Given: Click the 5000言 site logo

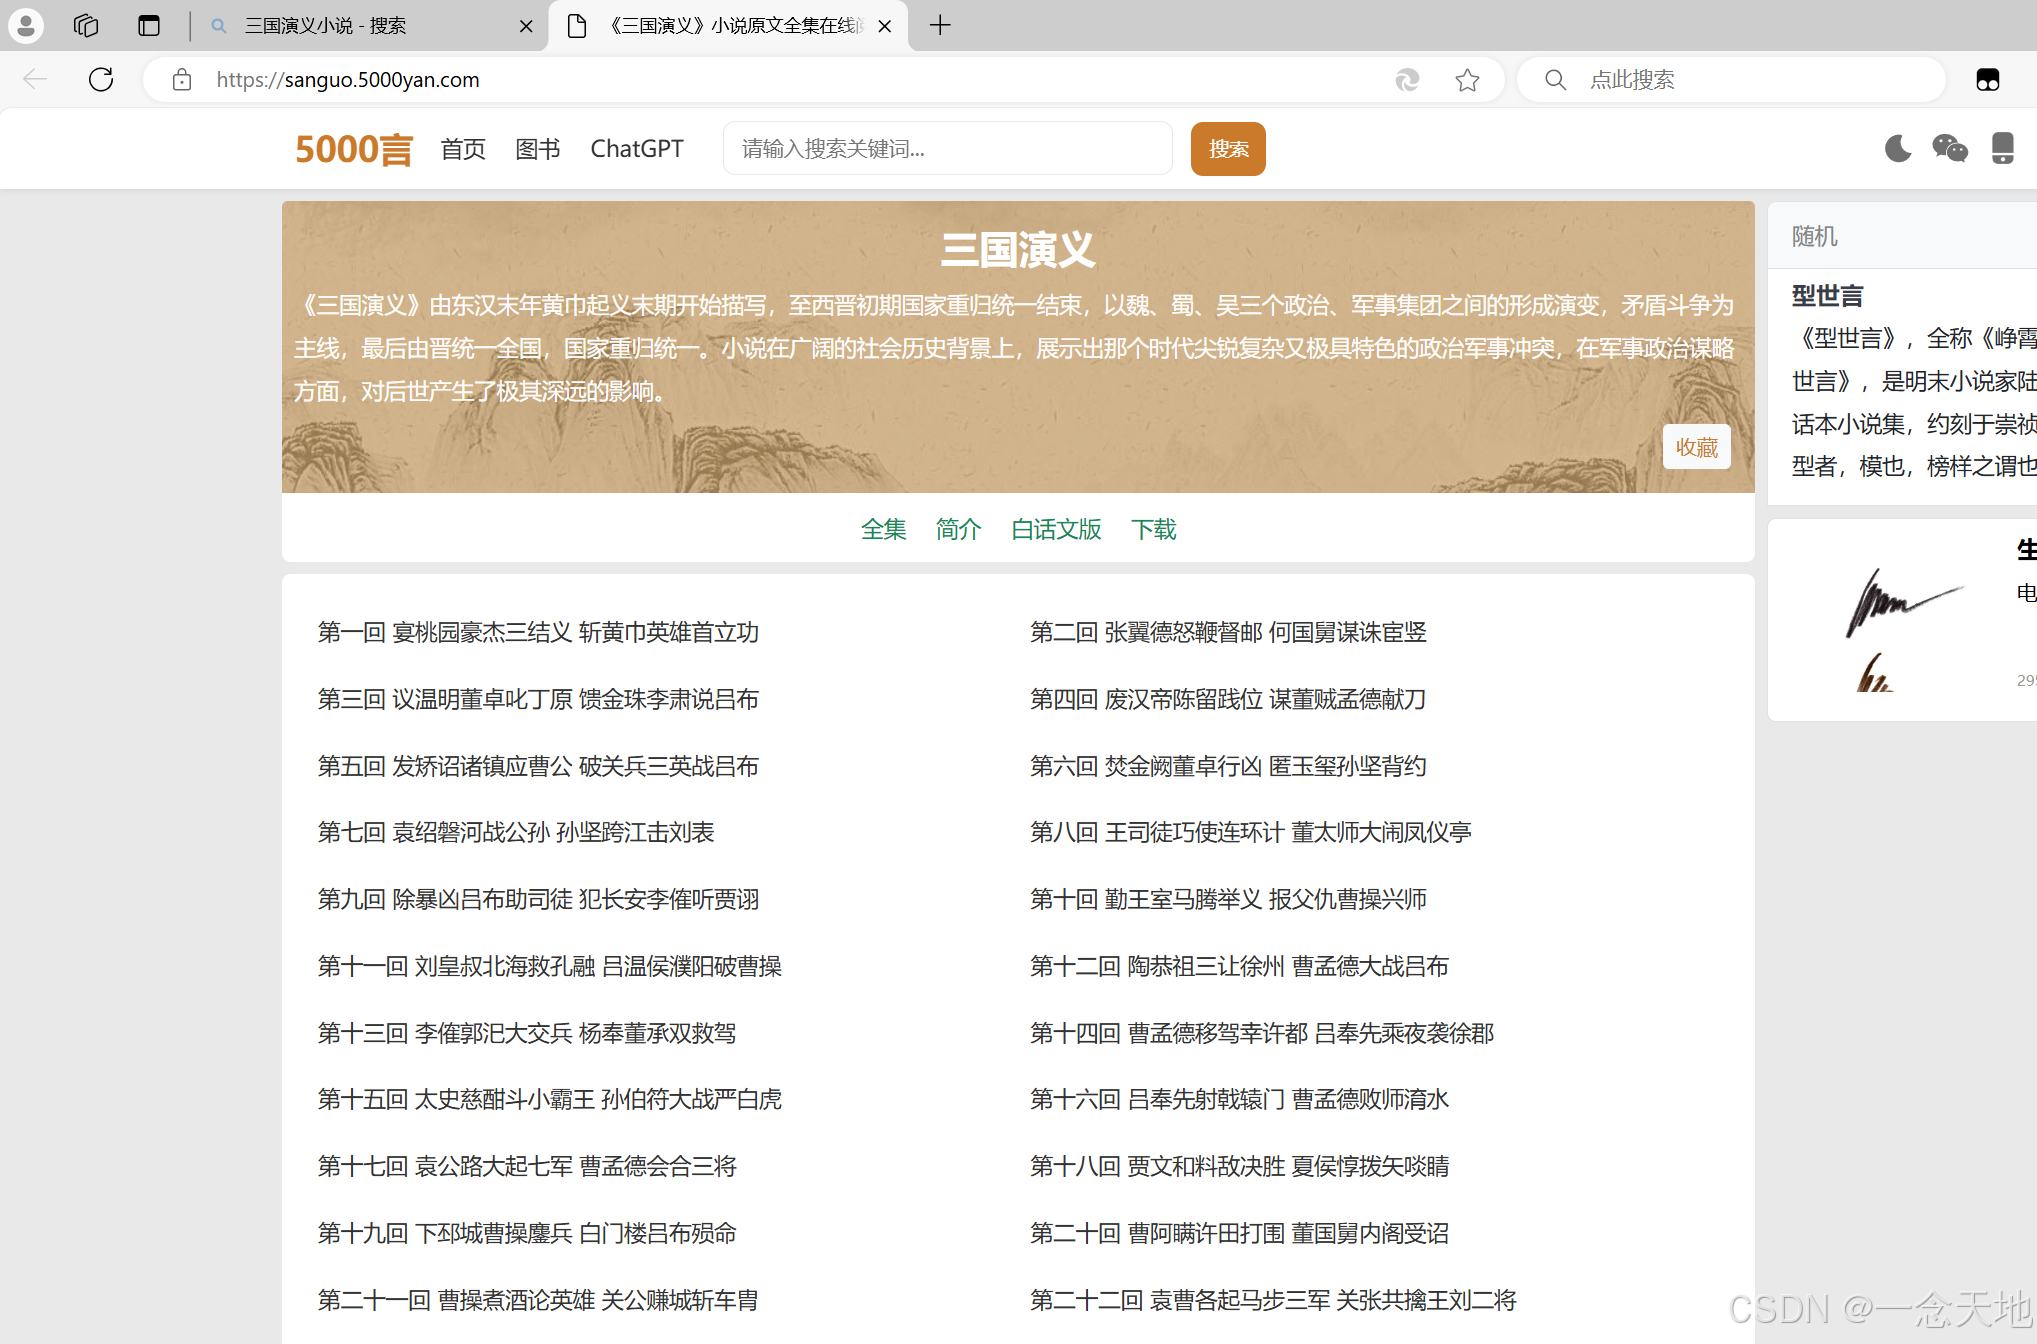Looking at the screenshot, I should (x=353, y=149).
